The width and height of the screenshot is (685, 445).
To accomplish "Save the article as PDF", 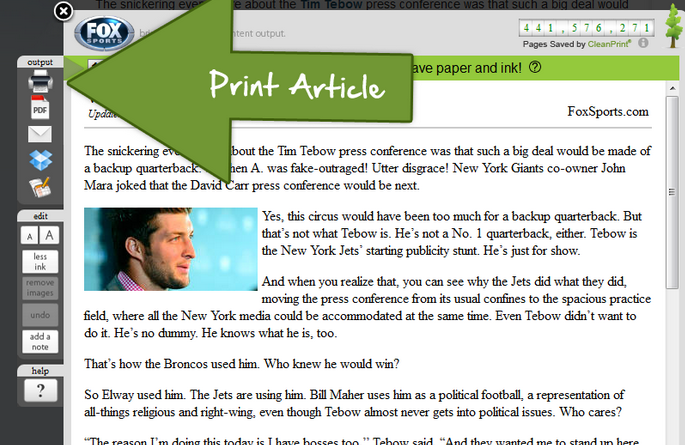I will click(x=40, y=107).
